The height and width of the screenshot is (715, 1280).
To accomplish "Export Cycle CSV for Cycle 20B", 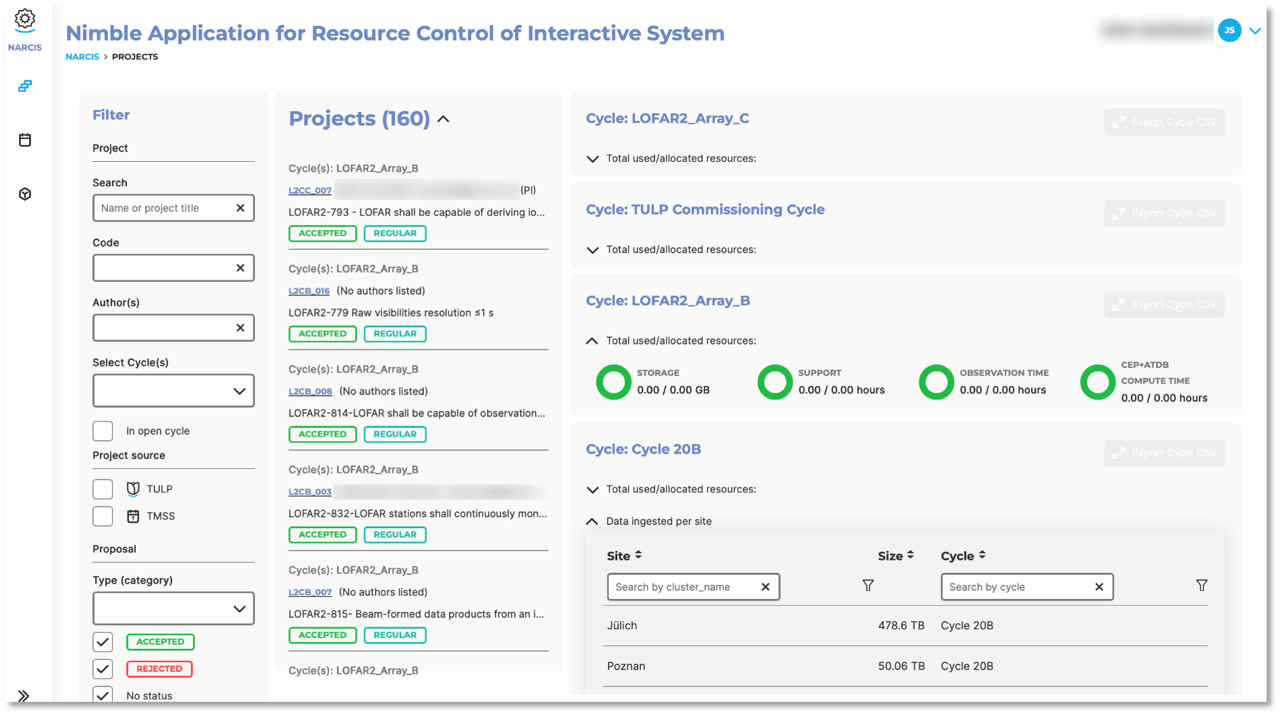I will (1164, 453).
